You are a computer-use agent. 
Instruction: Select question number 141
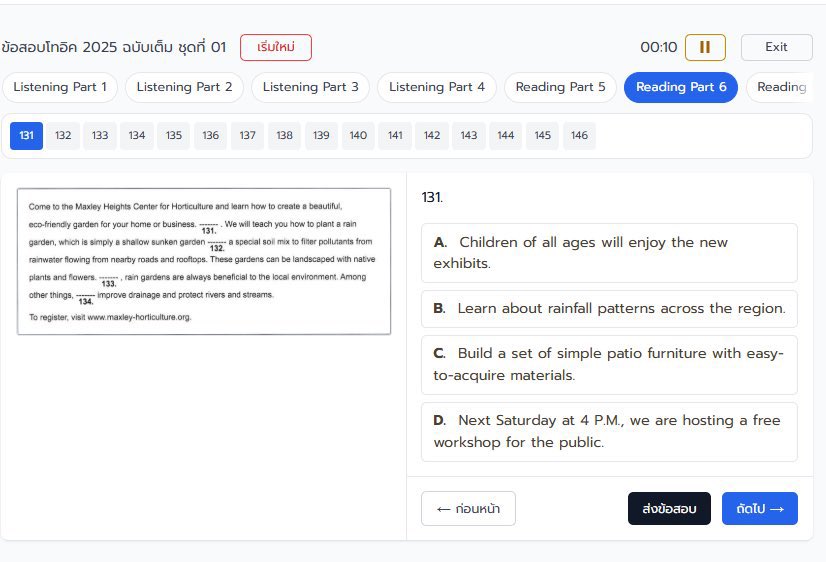(x=395, y=135)
